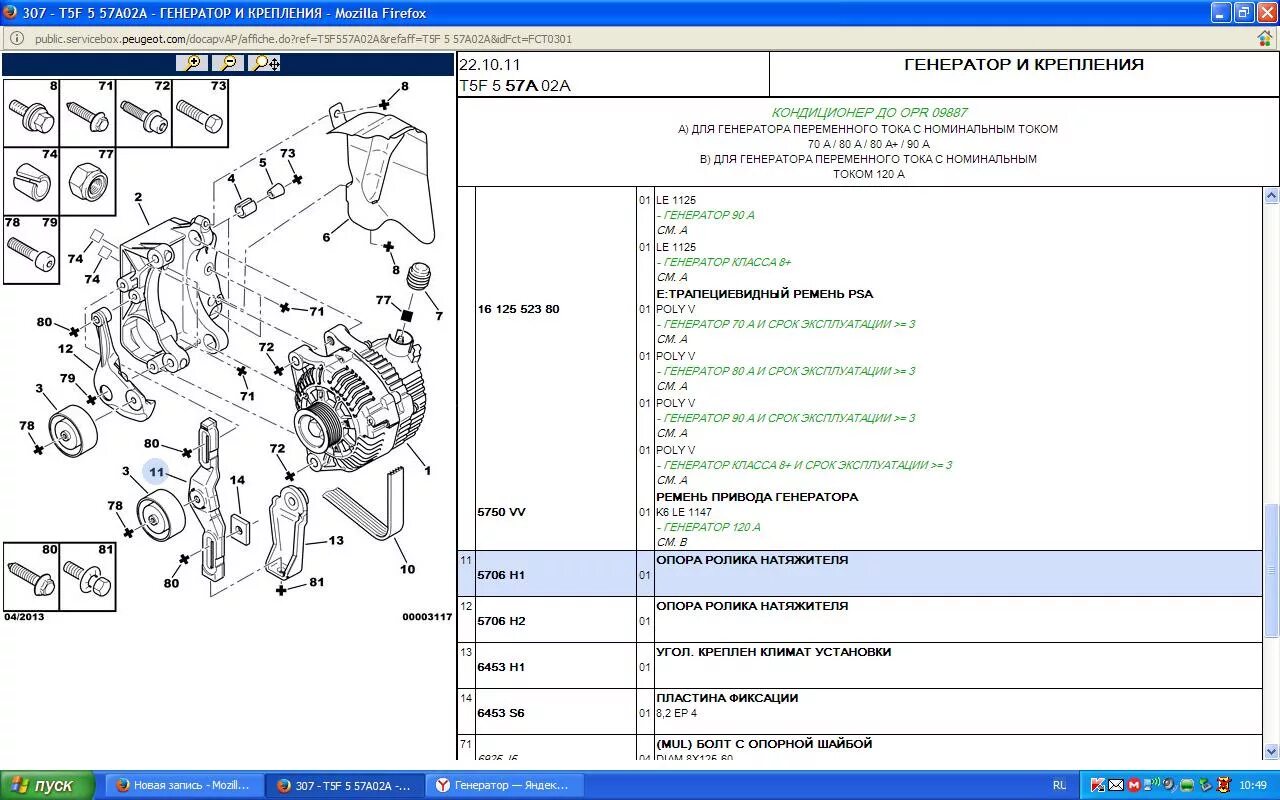Click parts list vertical scrollbar thumb

(1271, 570)
